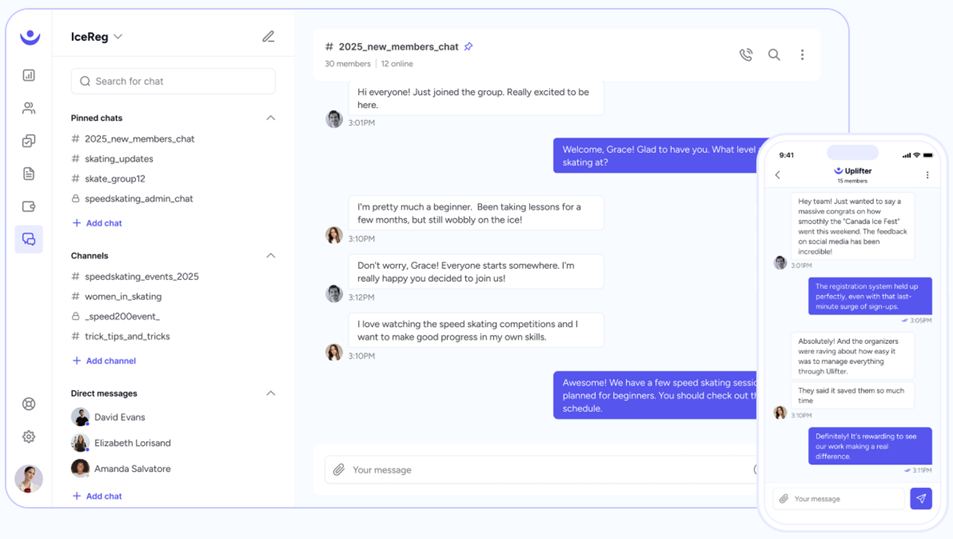Viewport: 953px width, 539px height.
Task: Click the send button in phone chat
Action: point(921,498)
